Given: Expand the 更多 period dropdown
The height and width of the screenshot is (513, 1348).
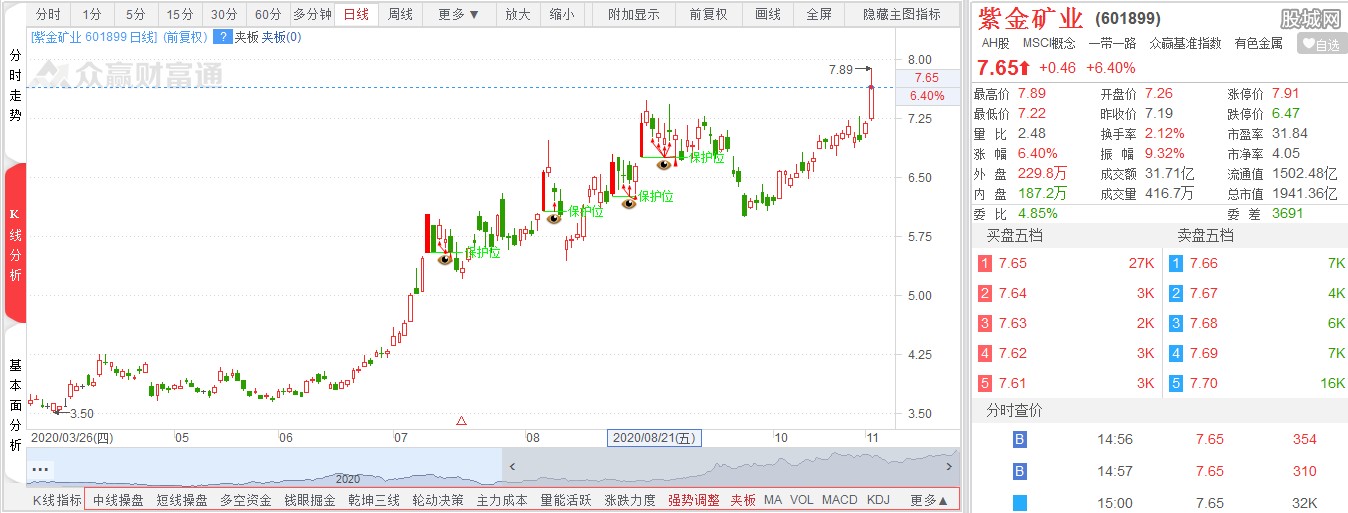Looking at the screenshot, I should pyautogui.click(x=459, y=15).
